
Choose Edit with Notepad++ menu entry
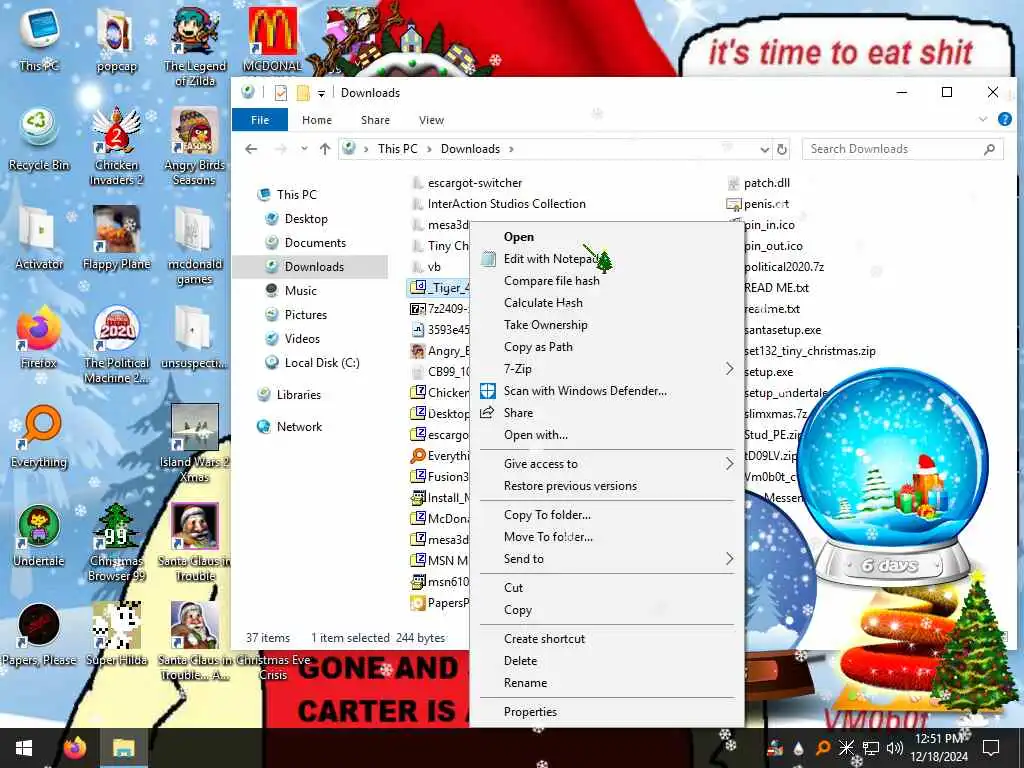coord(607,259)
